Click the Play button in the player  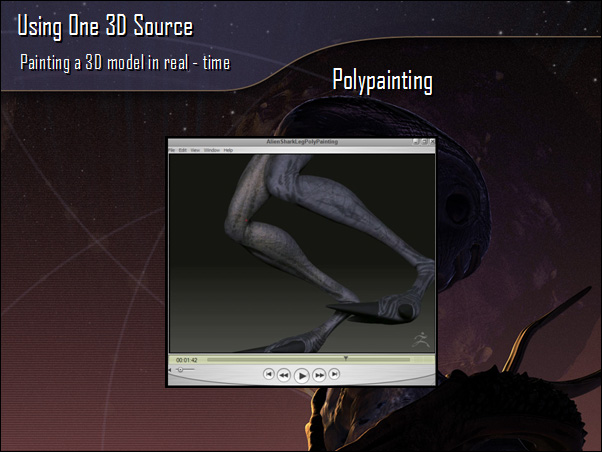coord(302,375)
